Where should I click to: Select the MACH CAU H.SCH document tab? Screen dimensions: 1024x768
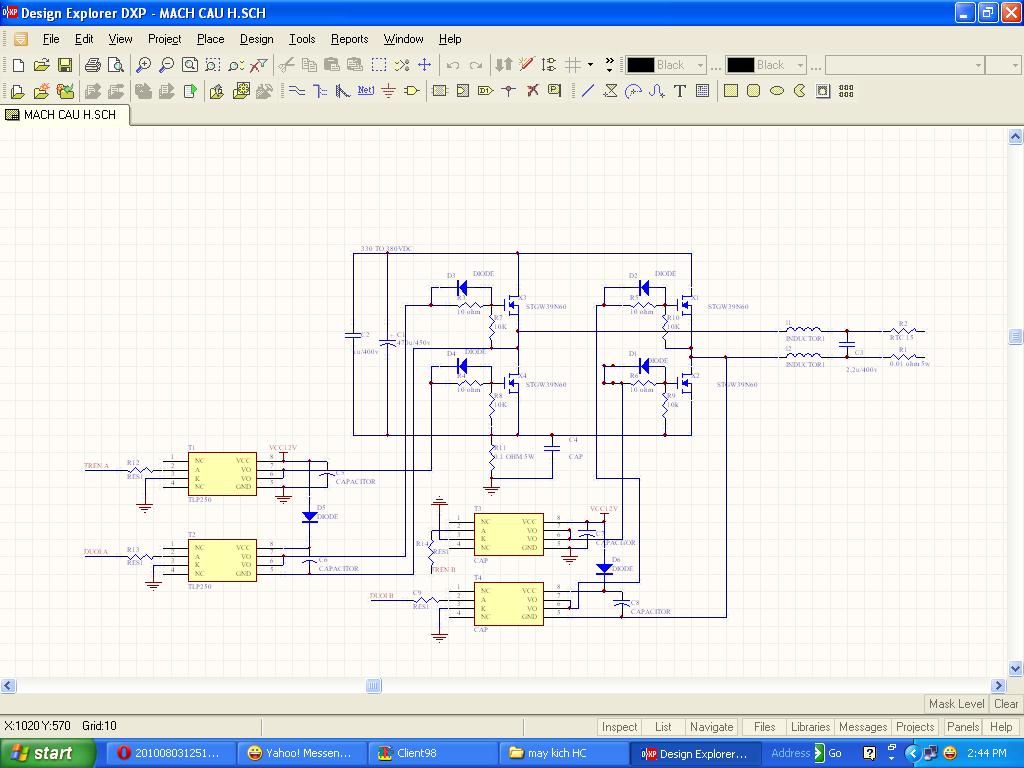(x=66, y=115)
